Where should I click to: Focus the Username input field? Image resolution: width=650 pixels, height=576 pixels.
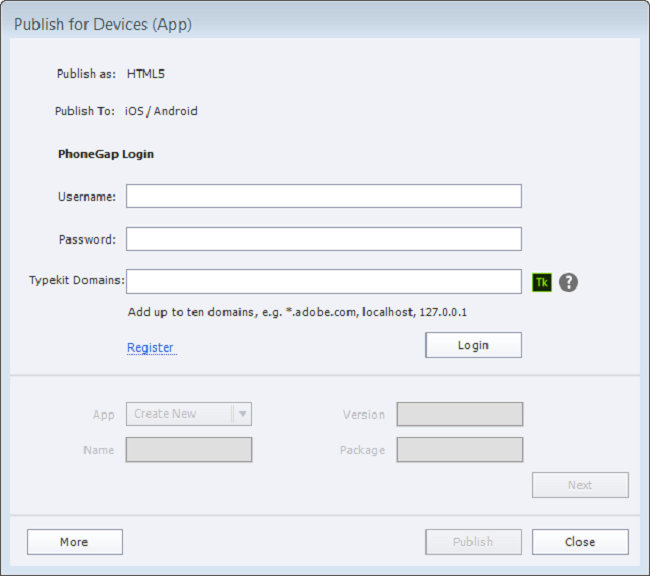pos(323,196)
